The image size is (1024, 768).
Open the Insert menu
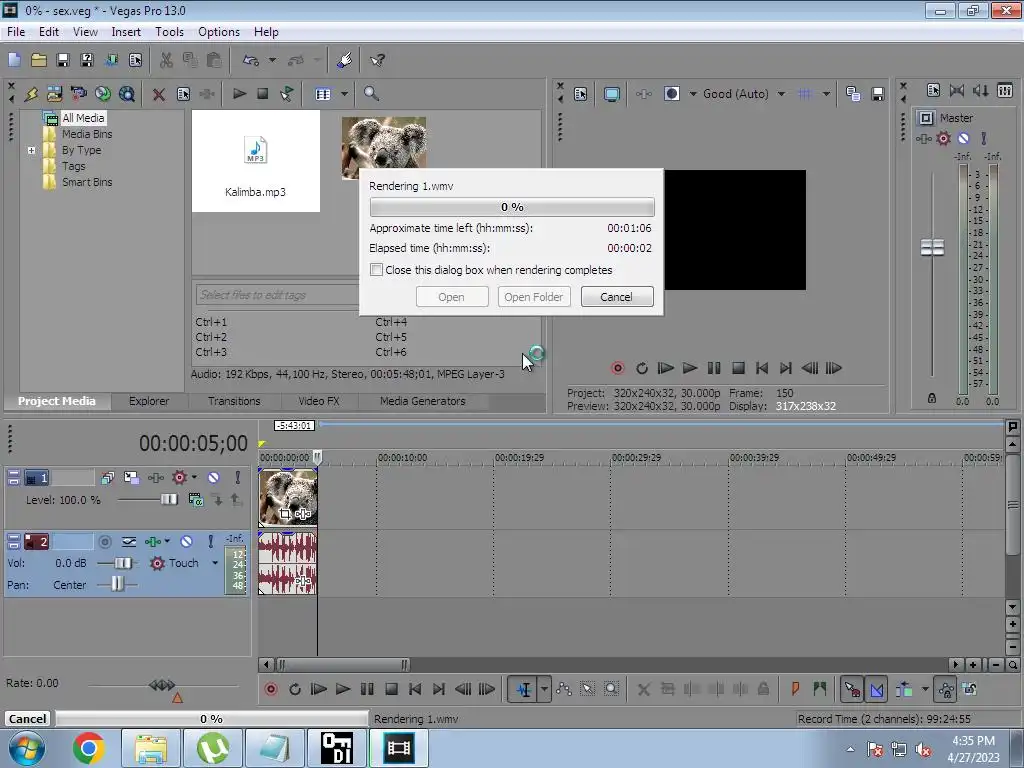click(x=126, y=31)
